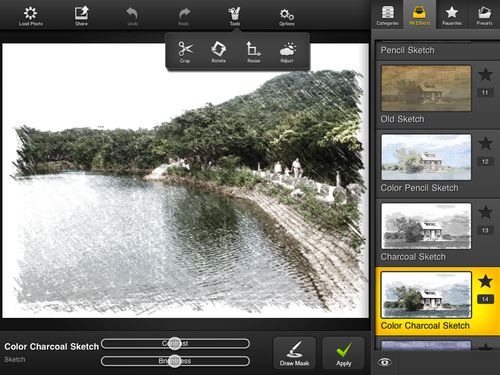The height and width of the screenshot is (375, 500).
Task: Open the Load Photo button
Action: (x=31, y=16)
